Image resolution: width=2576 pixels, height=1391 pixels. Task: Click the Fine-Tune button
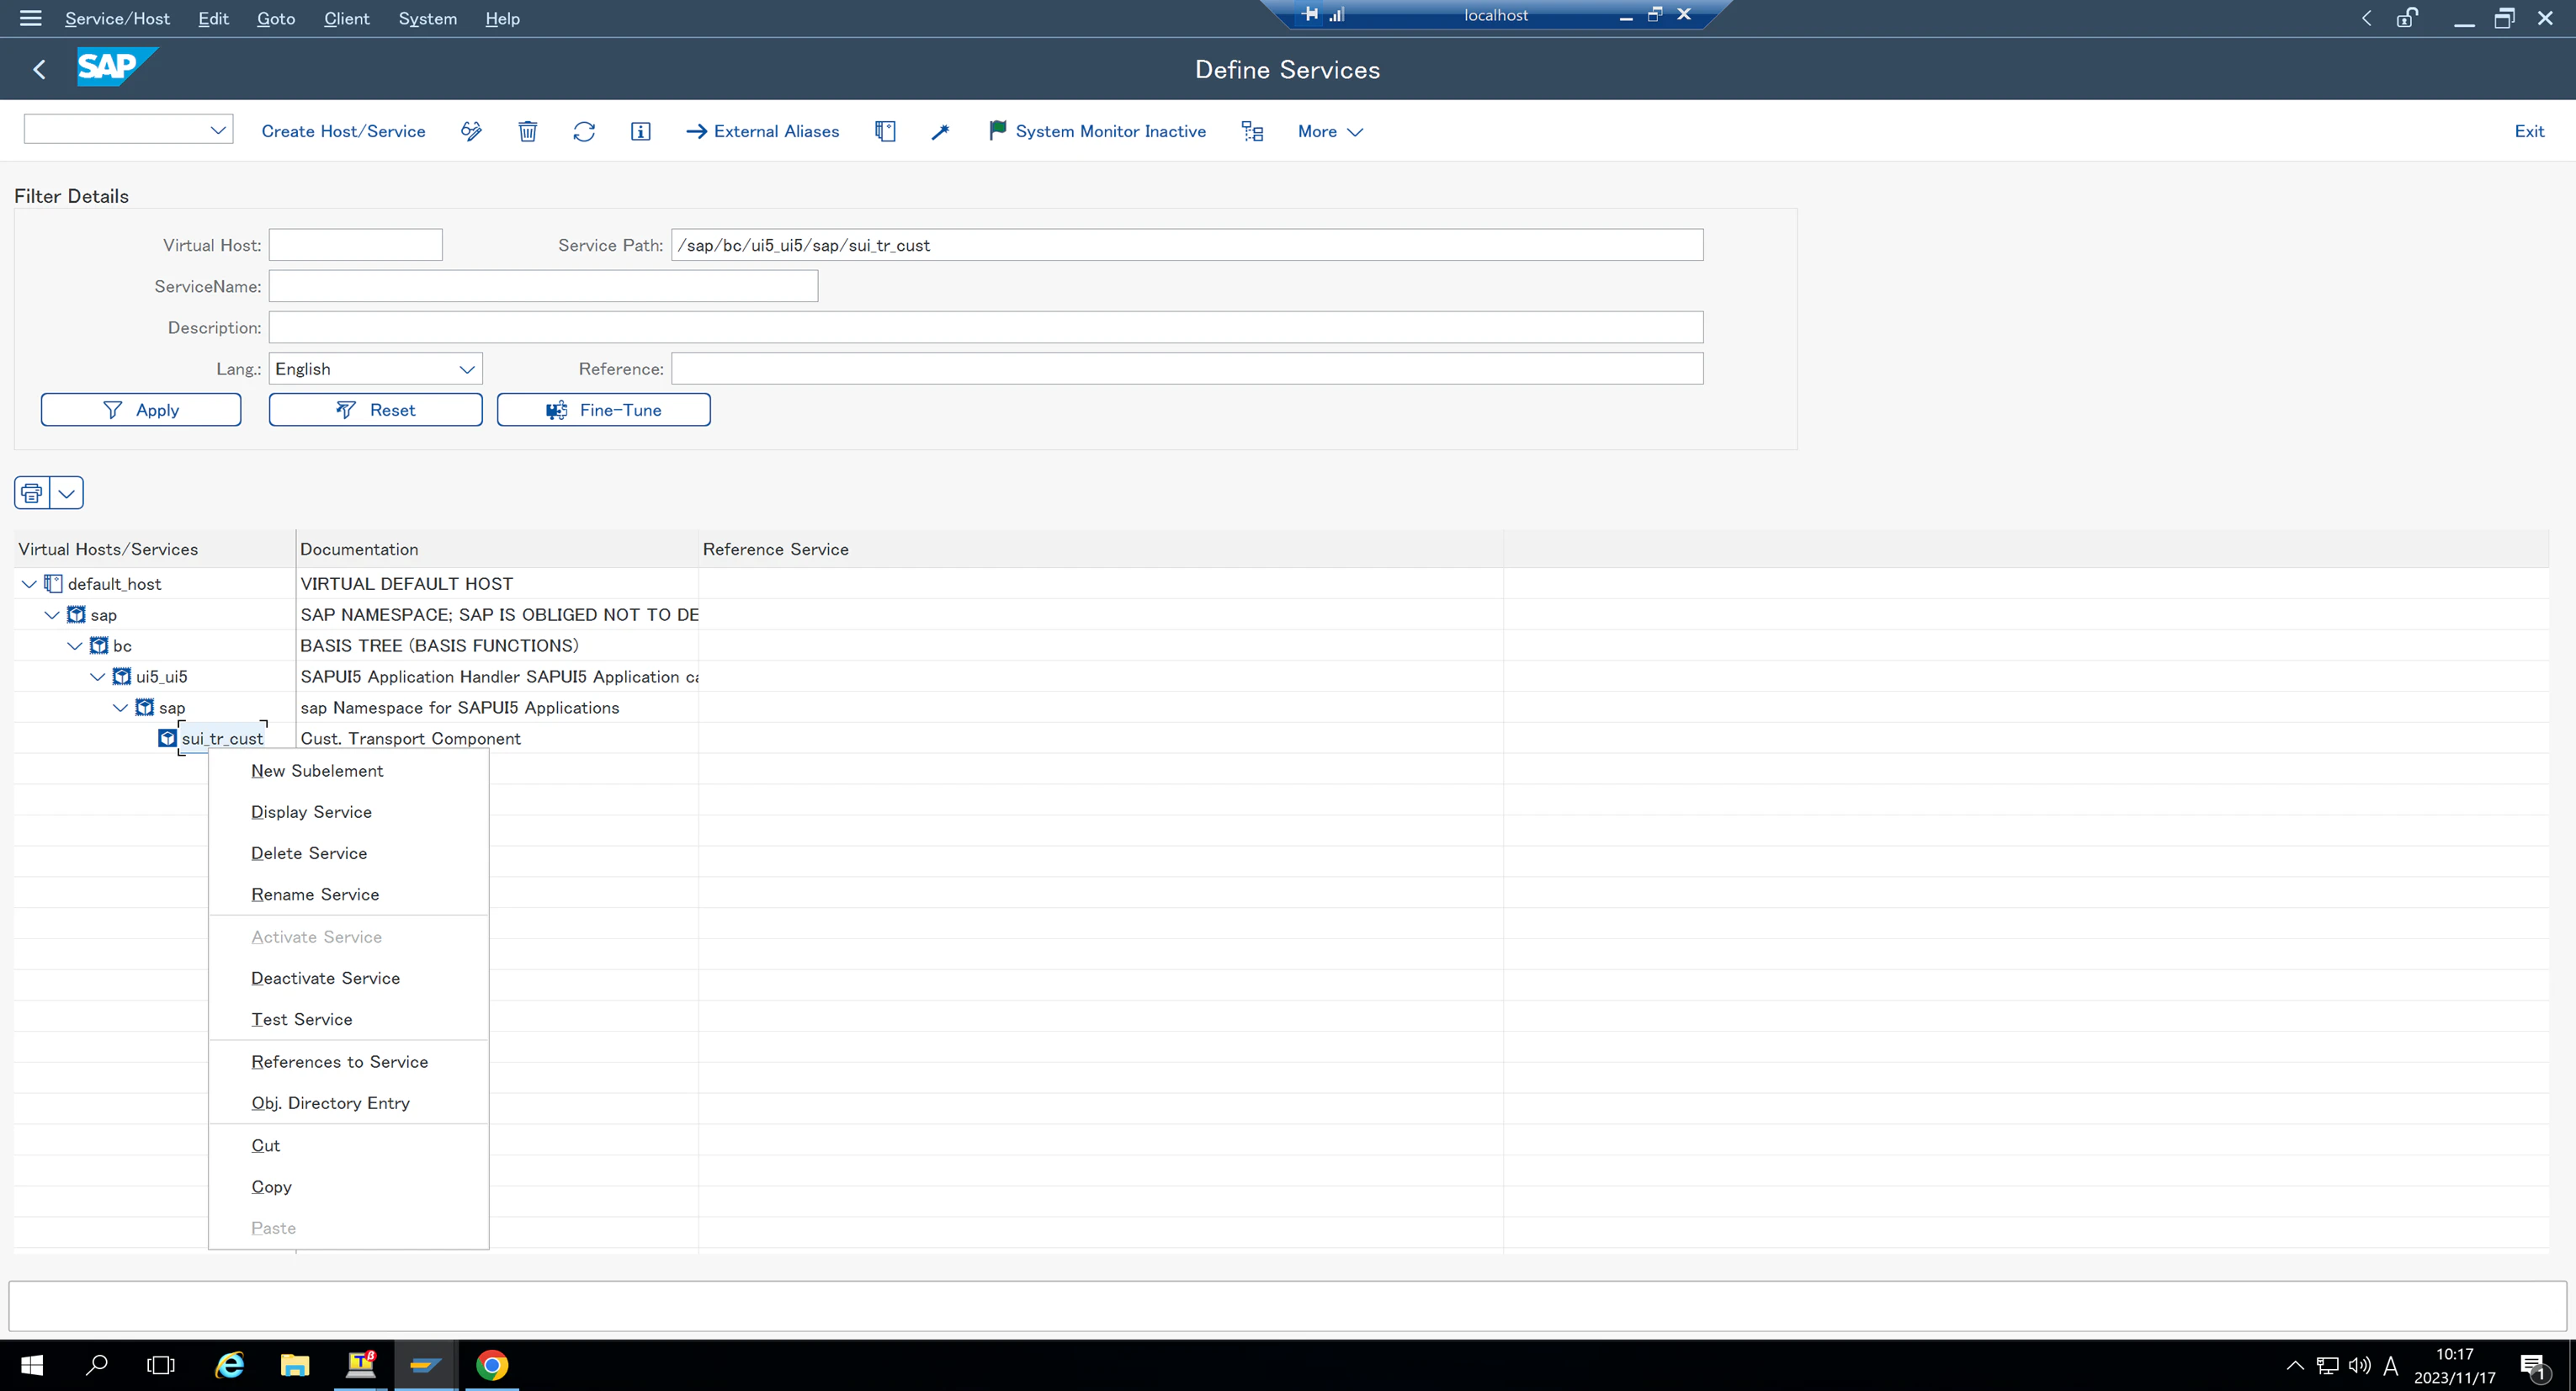pos(604,410)
